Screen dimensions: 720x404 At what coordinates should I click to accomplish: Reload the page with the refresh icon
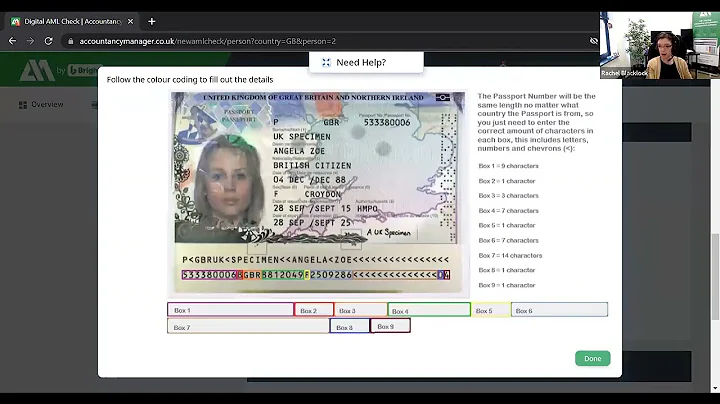point(48,41)
